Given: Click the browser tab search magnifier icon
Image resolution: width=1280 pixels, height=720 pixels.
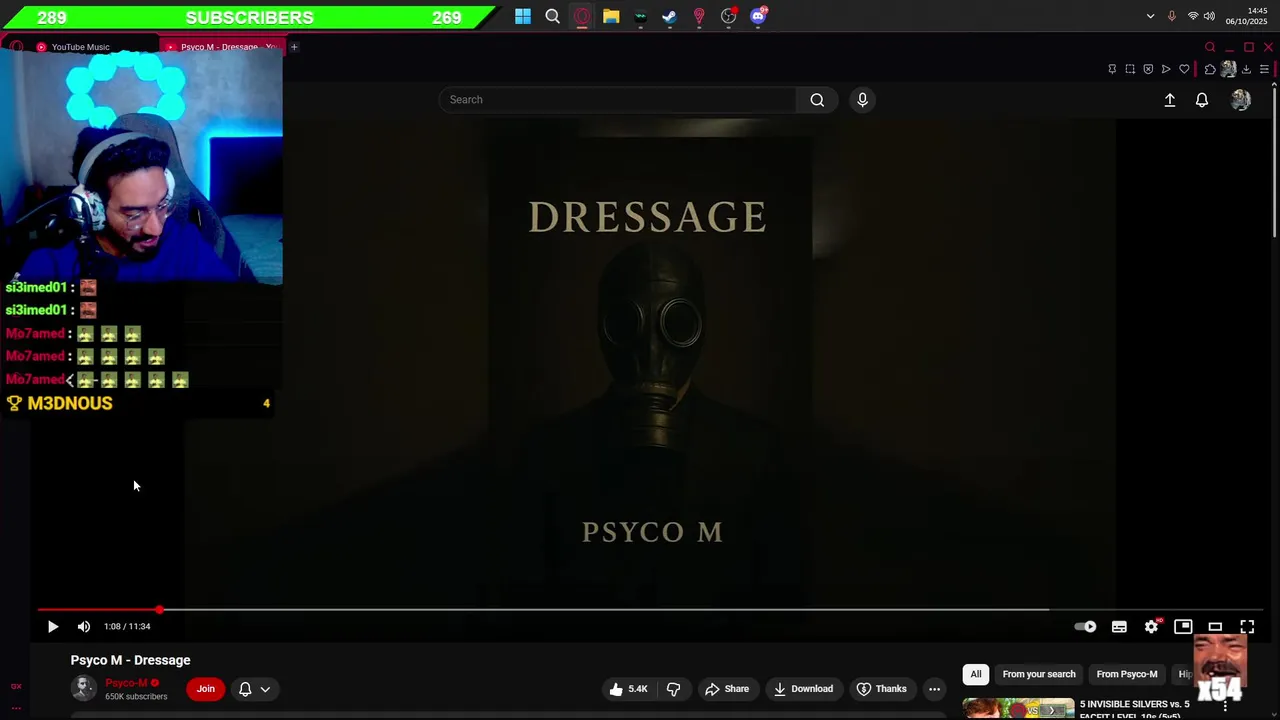Looking at the screenshot, I should coord(1210,47).
